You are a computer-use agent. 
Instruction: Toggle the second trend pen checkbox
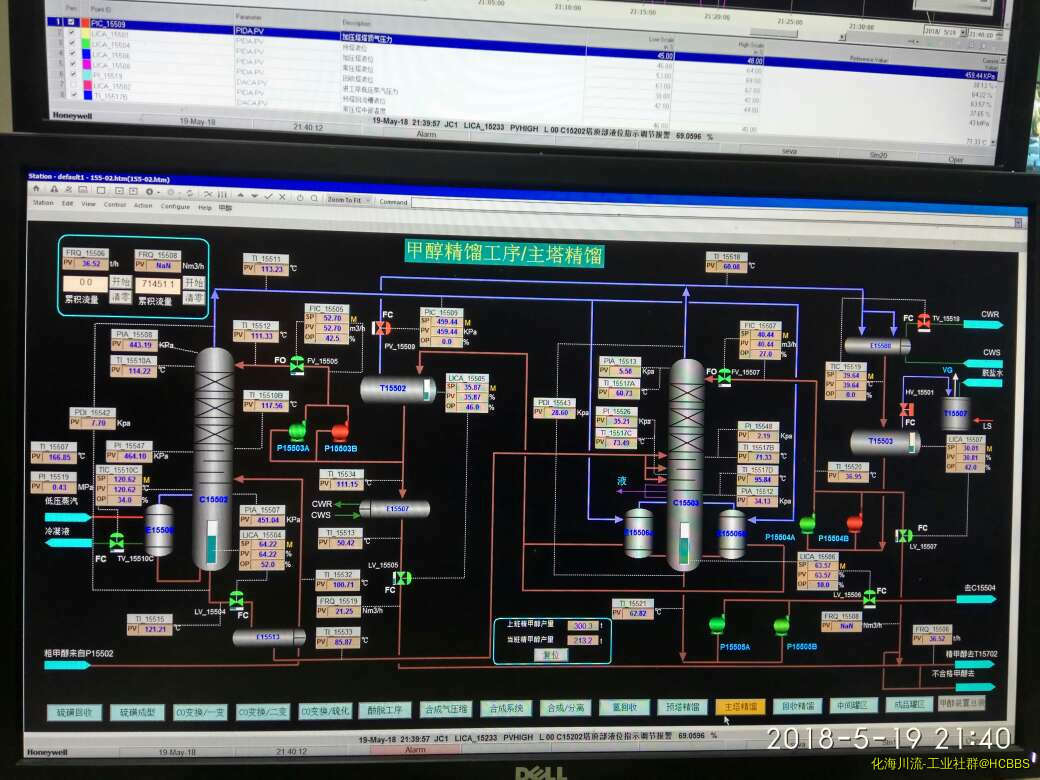pyautogui.click(x=70, y=33)
